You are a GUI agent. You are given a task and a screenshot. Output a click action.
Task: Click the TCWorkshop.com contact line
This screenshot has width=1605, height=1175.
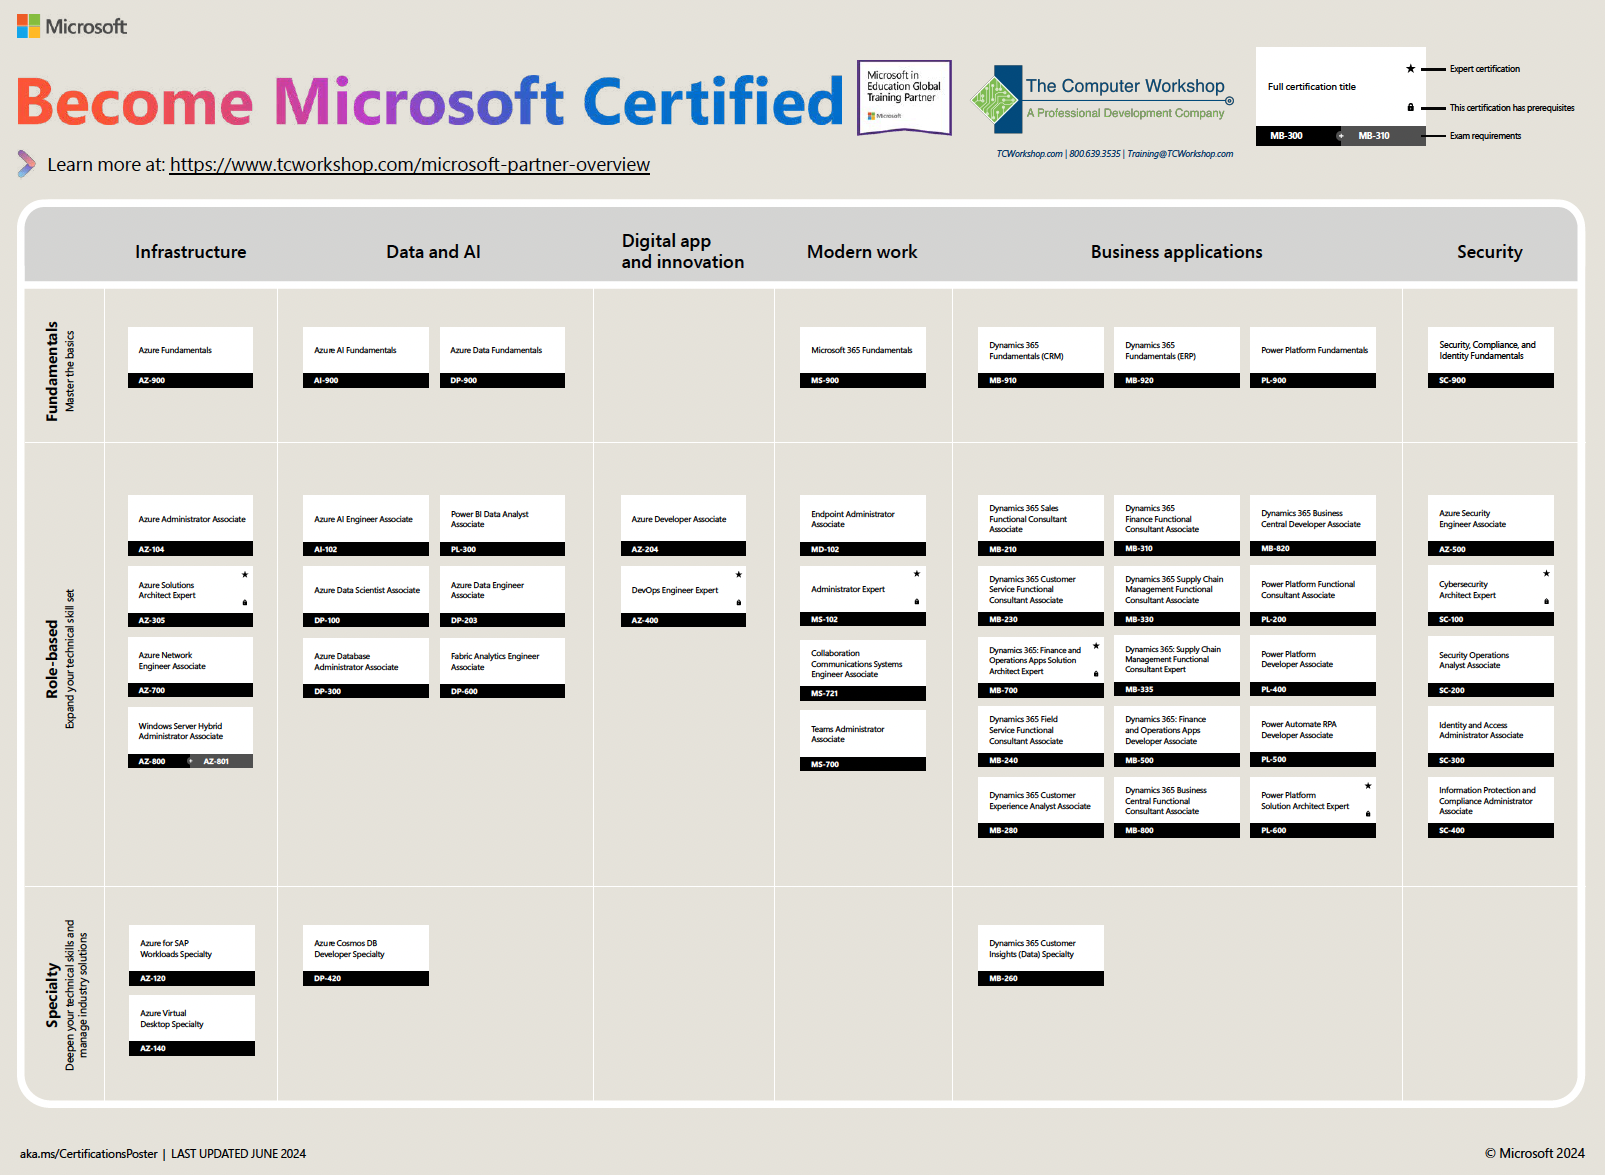[x=1115, y=154]
